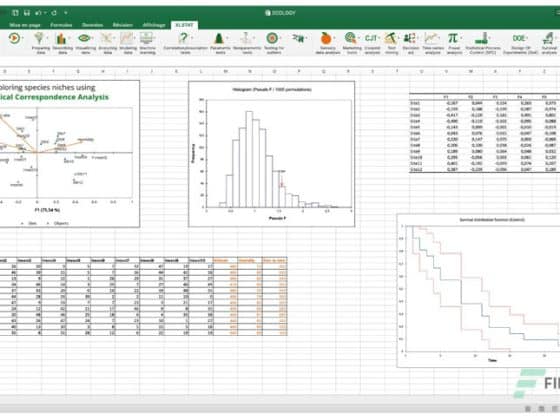
Task: Open Design of Experiments DOE icon
Action: coord(519,38)
